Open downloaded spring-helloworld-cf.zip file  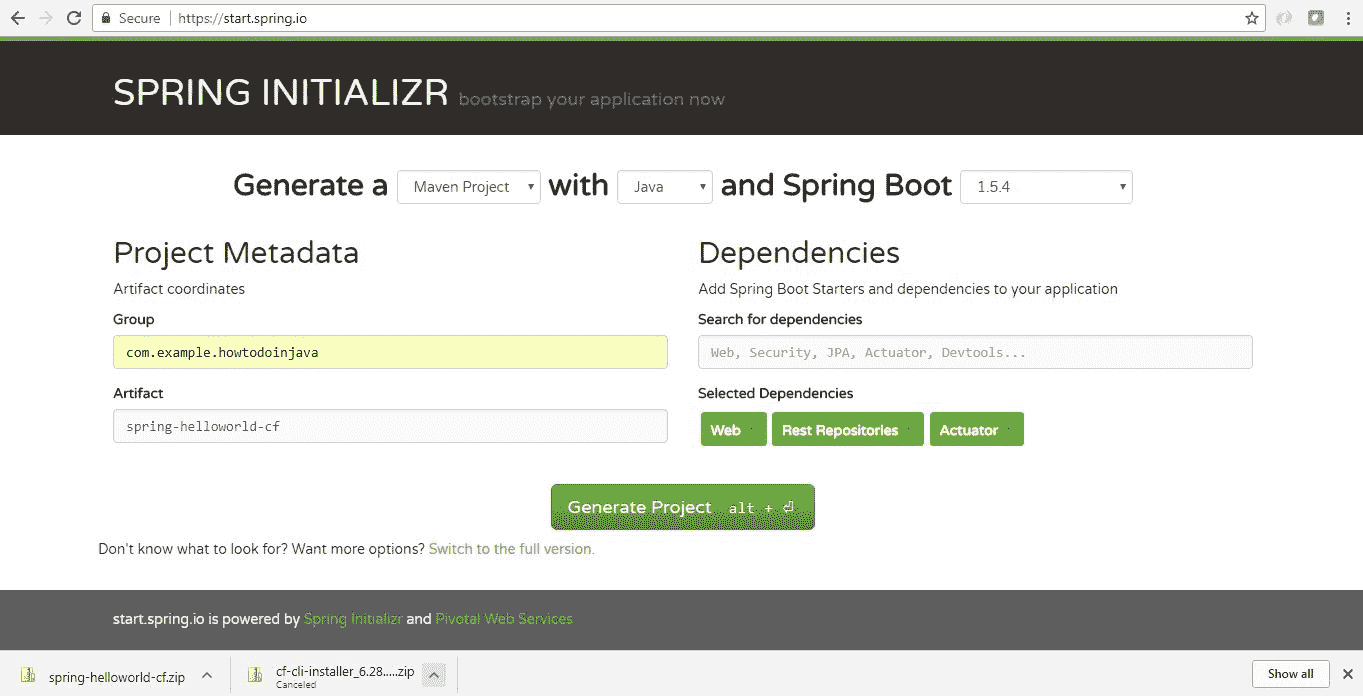[x=116, y=677]
